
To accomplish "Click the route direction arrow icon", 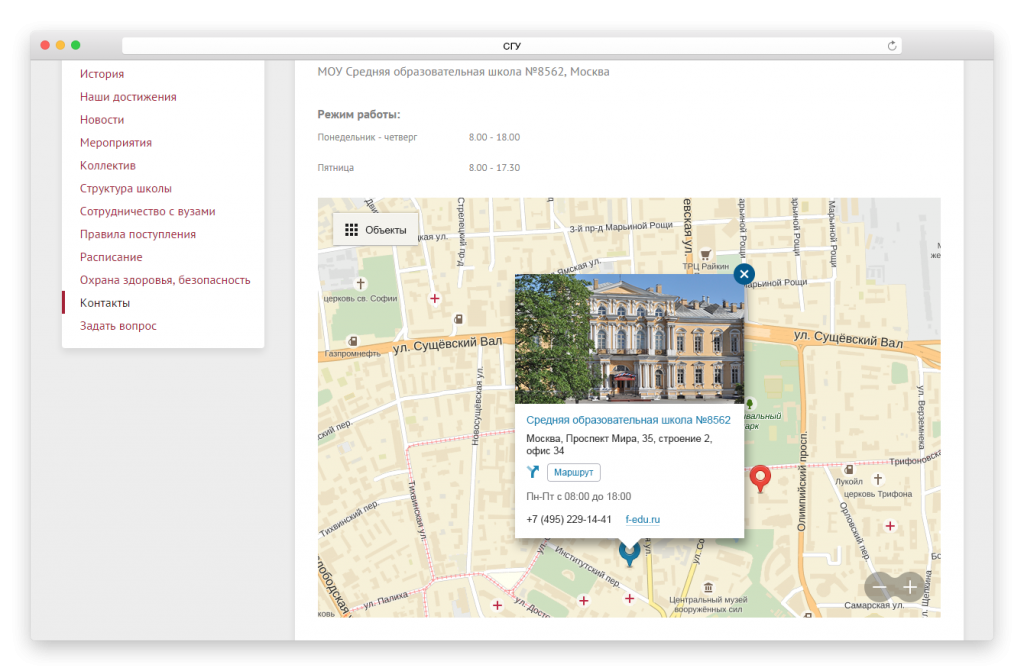I will coord(533,472).
